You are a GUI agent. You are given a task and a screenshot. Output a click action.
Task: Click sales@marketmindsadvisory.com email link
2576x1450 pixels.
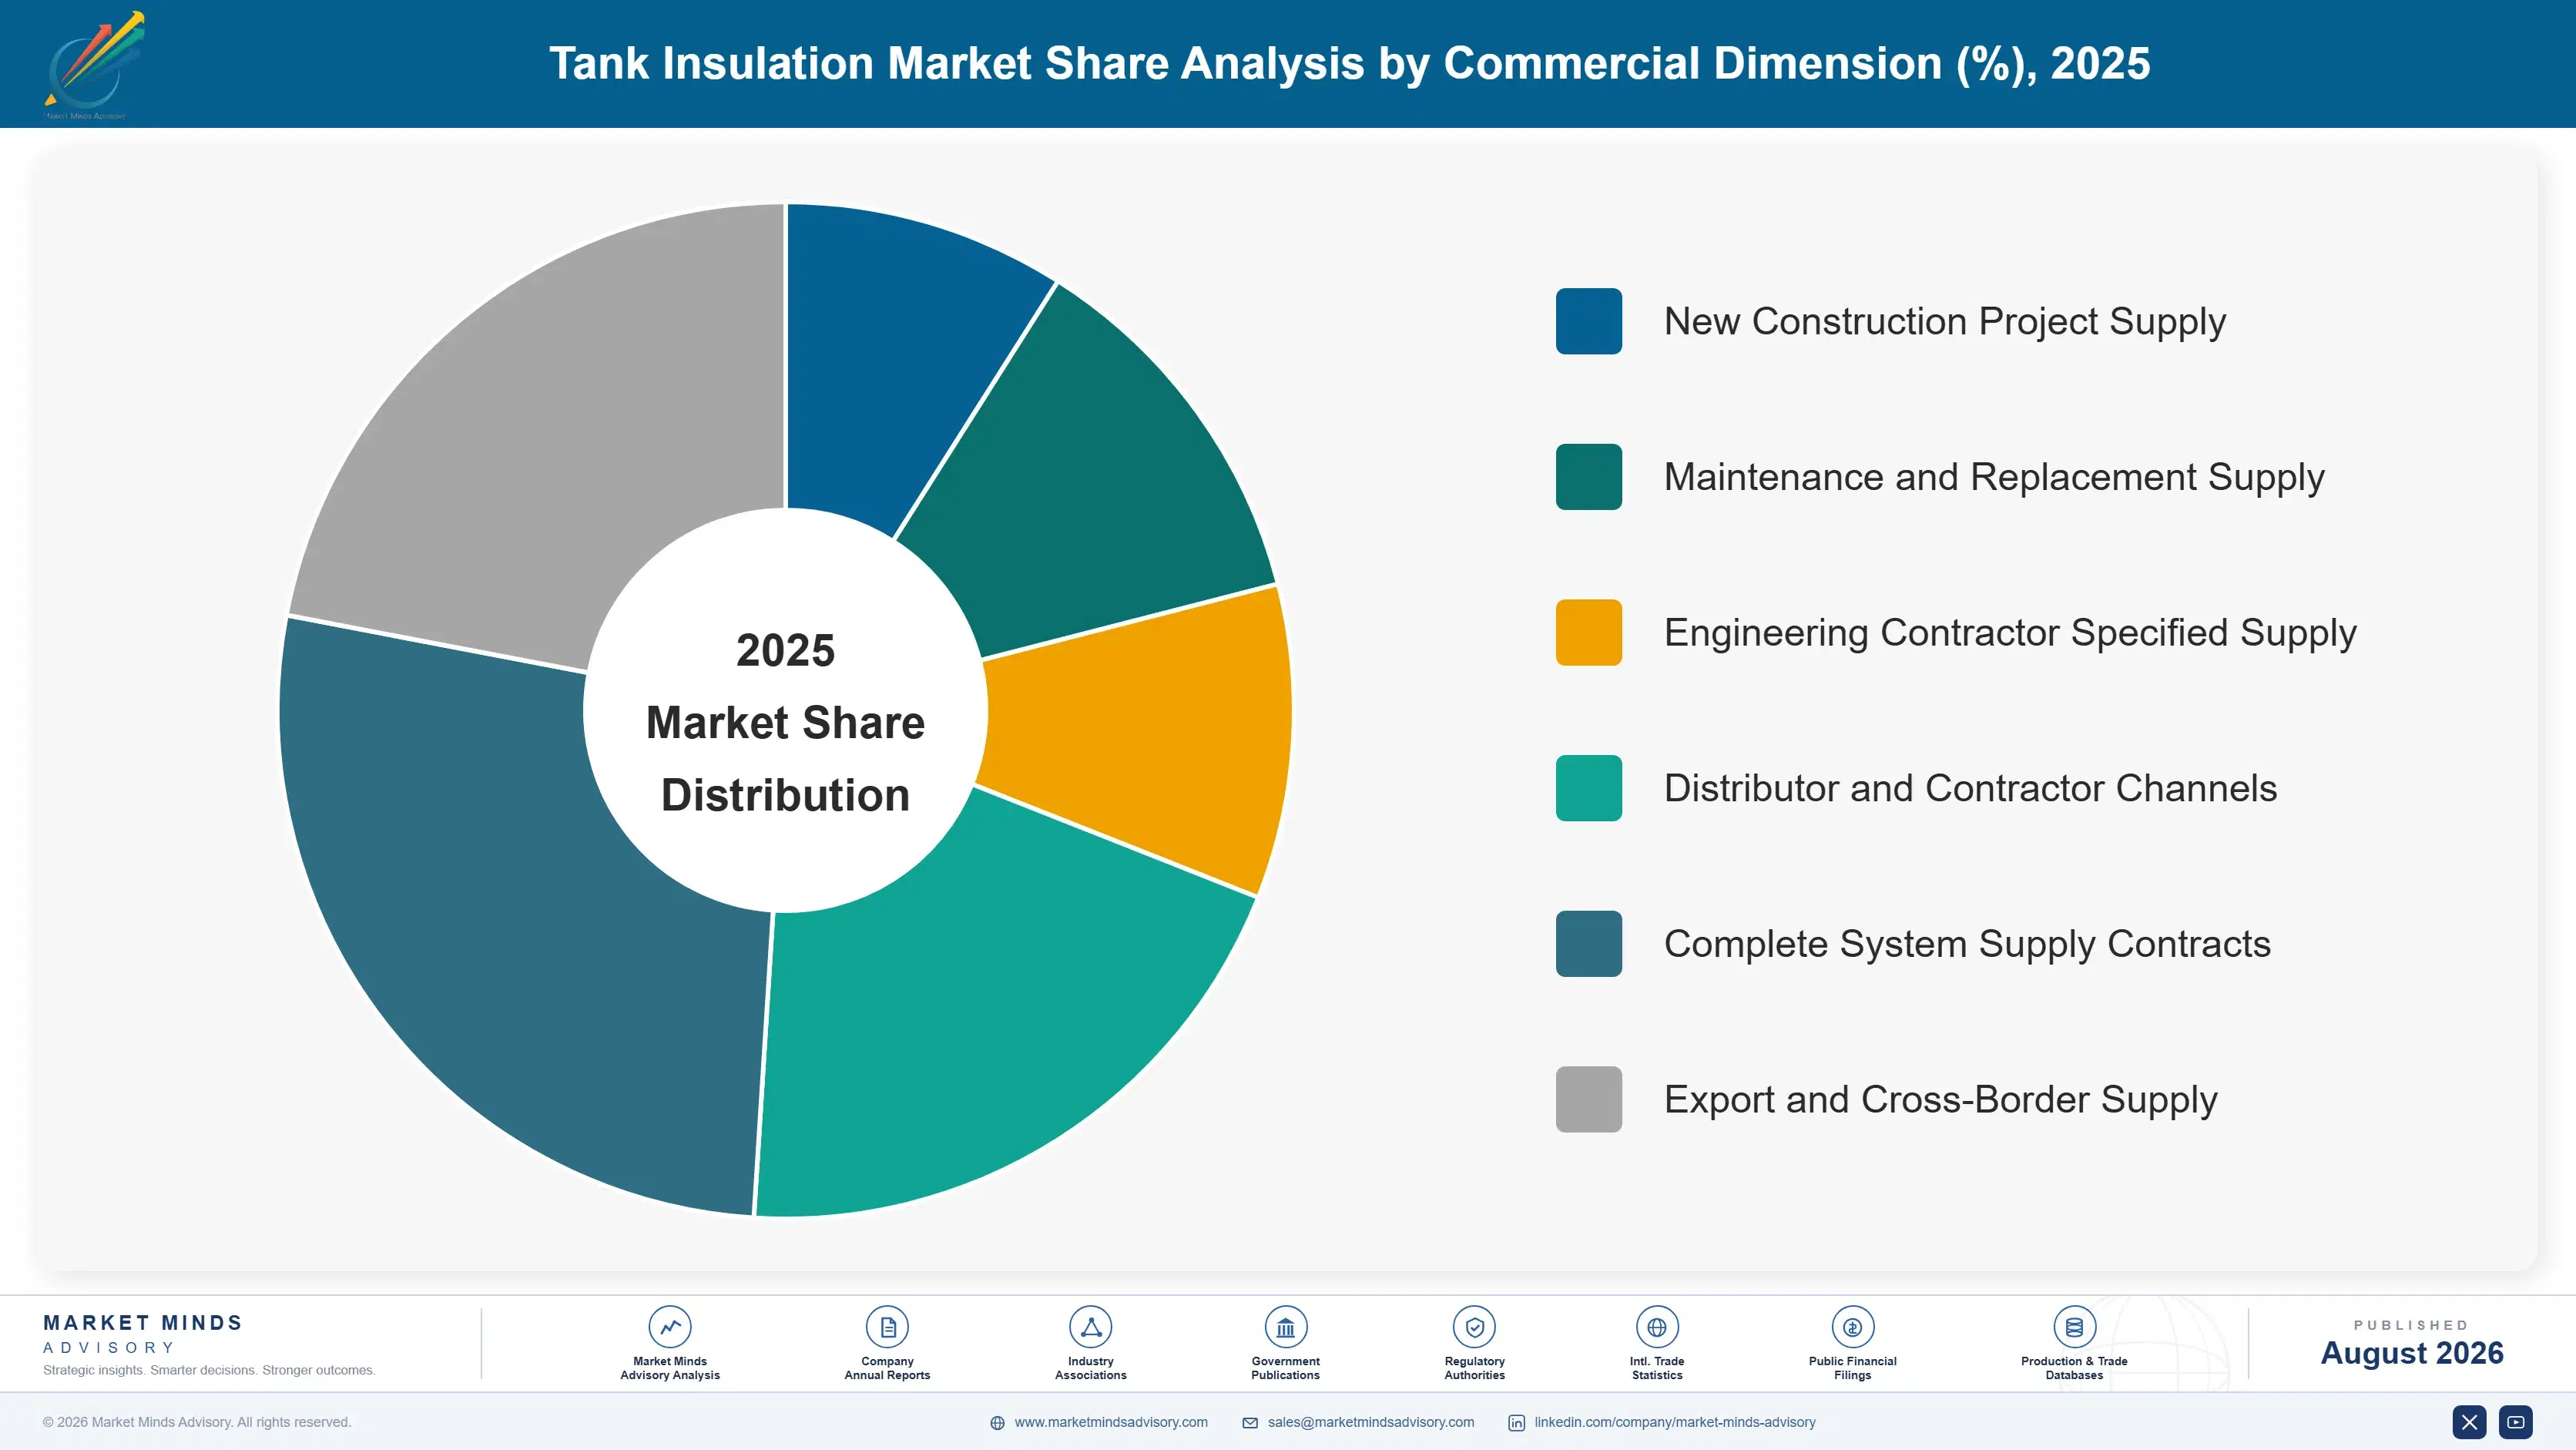click(x=1370, y=1422)
